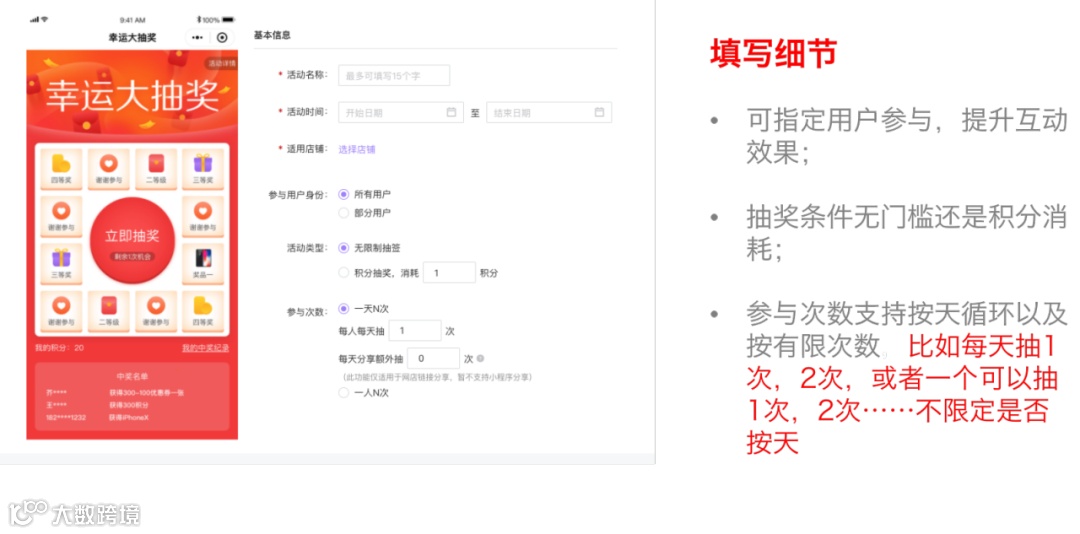Click 每天分享额外抽 count input
The width and height of the screenshot is (1080, 534).
[433, 358]
